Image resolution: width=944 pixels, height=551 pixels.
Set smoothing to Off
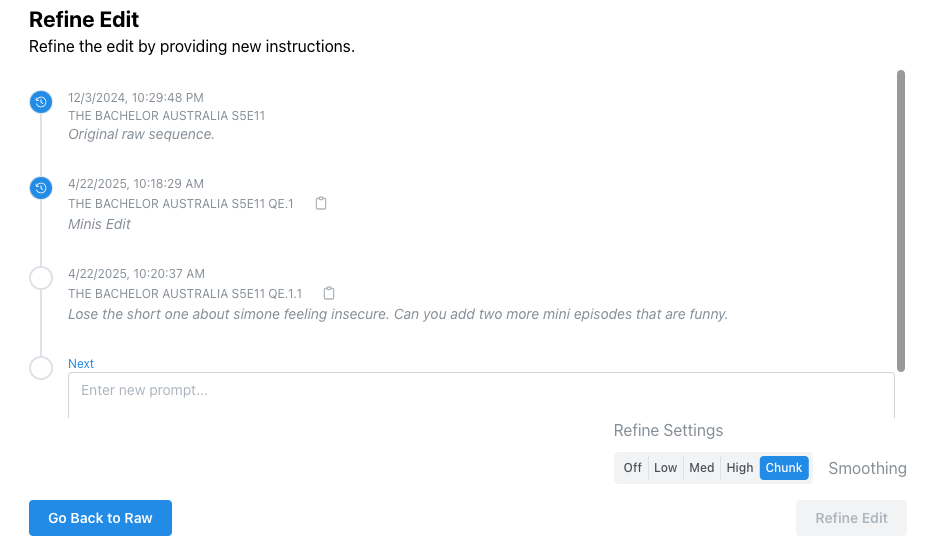click(x=632, y=468)
